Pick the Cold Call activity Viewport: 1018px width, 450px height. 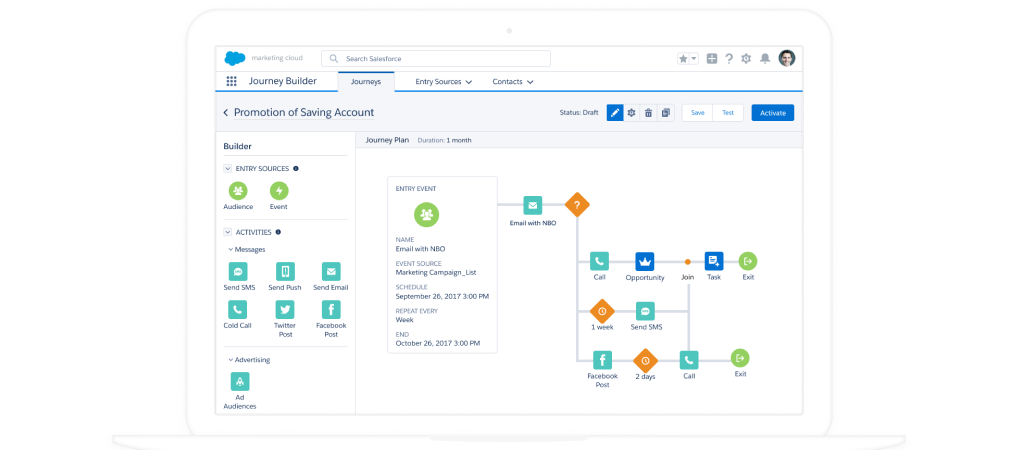238,309
